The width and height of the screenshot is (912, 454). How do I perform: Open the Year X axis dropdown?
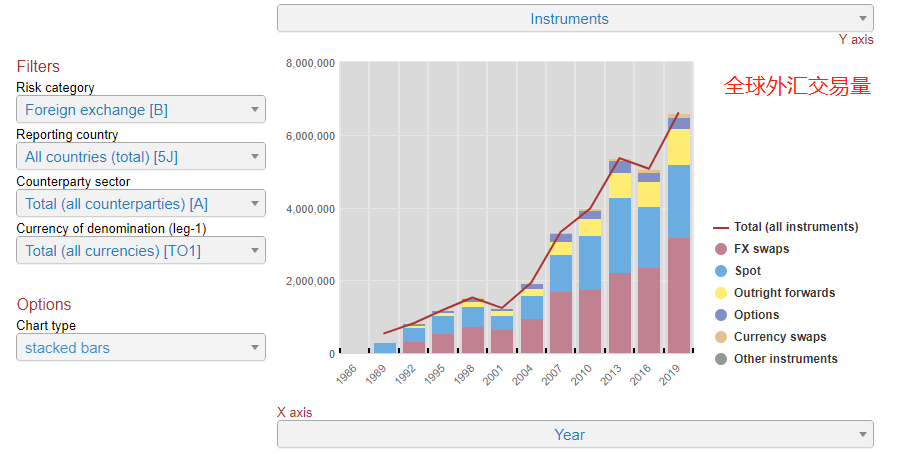[574, 435]
